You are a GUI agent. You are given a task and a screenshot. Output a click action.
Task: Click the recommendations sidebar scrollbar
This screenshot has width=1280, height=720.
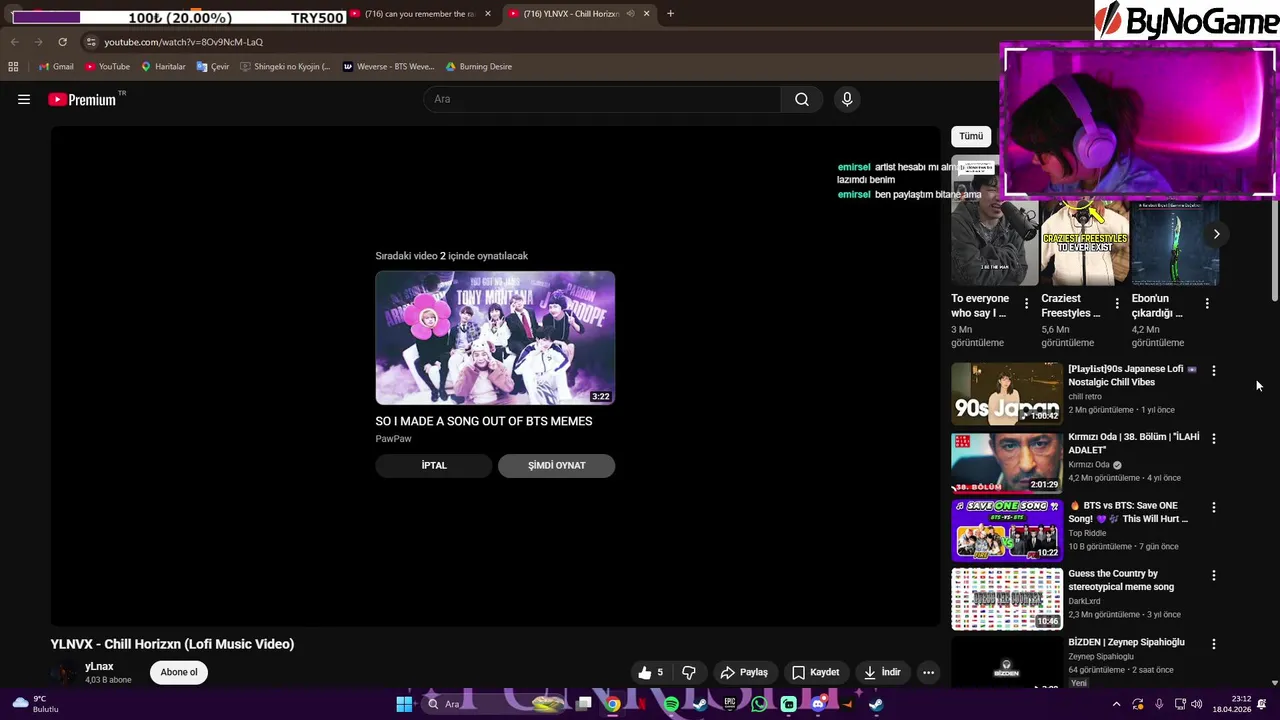(1274, 250)
